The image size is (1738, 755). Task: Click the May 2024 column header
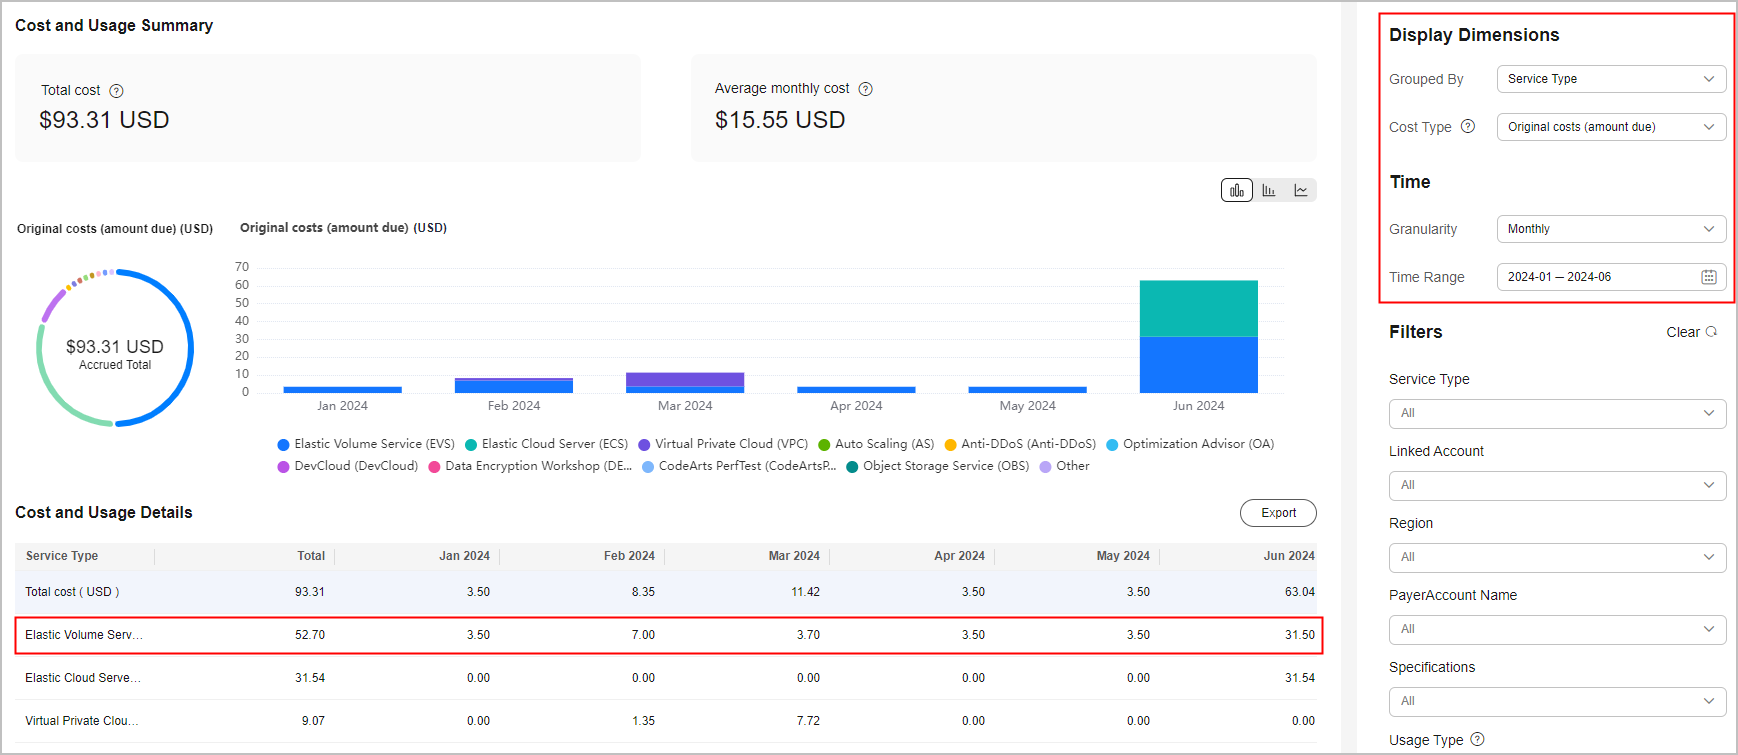tap(1123, 556)
